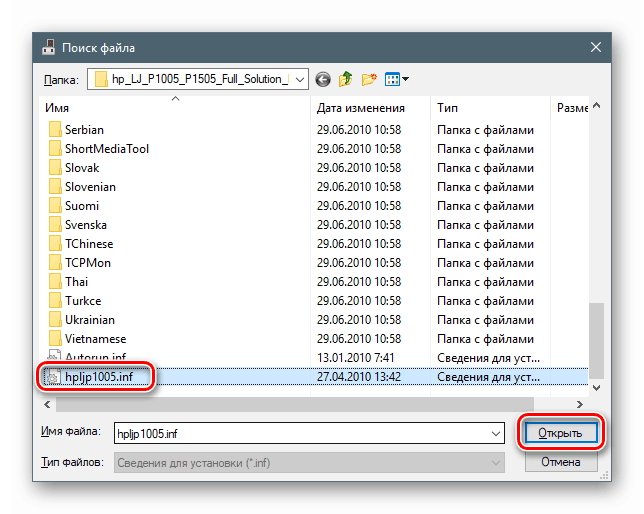Close the Поиск файла dialog
Image resolution: width=644 pixels, height=514 pixels.
click(x=596, y=47)
